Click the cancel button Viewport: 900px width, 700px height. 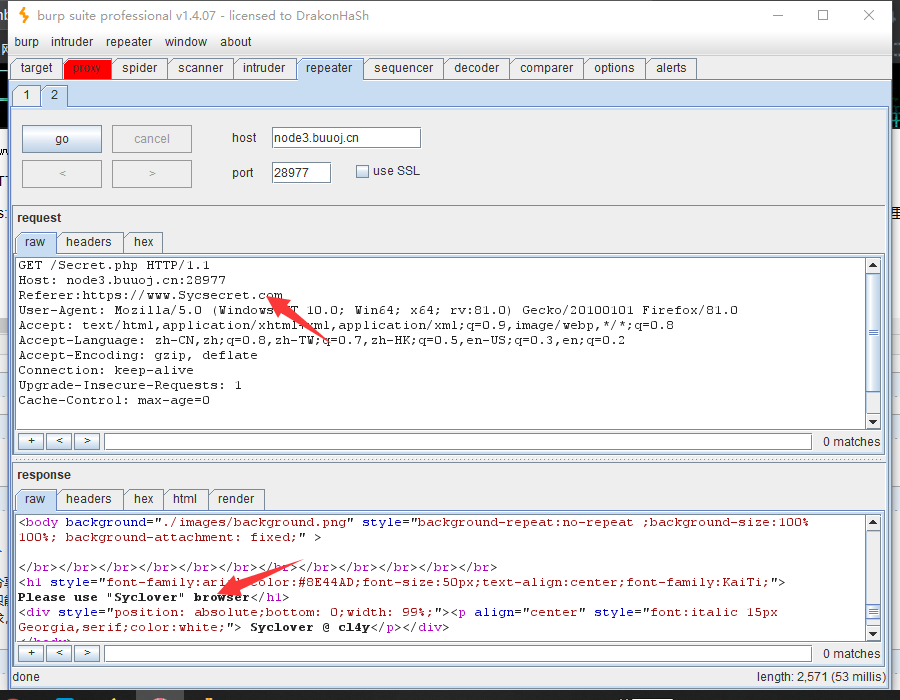(152, 139)
